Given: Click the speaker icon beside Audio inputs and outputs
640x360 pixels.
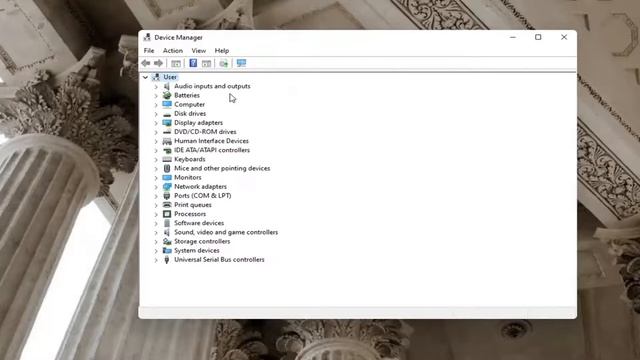Looking at the screenshot, I should 167,86.
